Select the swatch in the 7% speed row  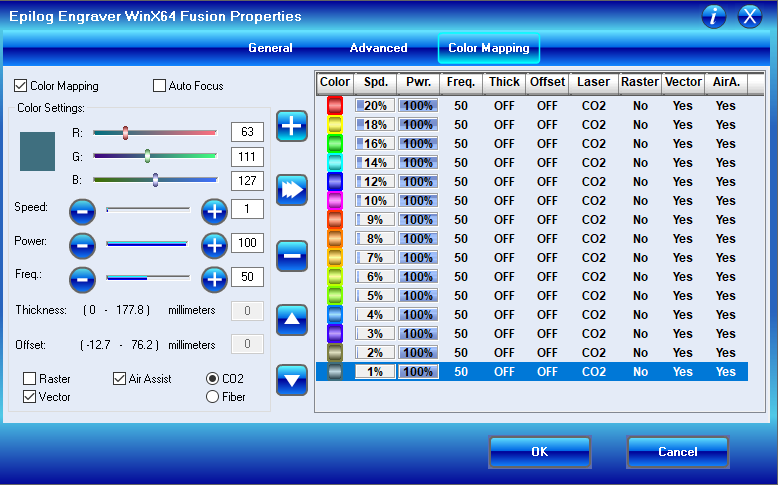click(335, 258)
